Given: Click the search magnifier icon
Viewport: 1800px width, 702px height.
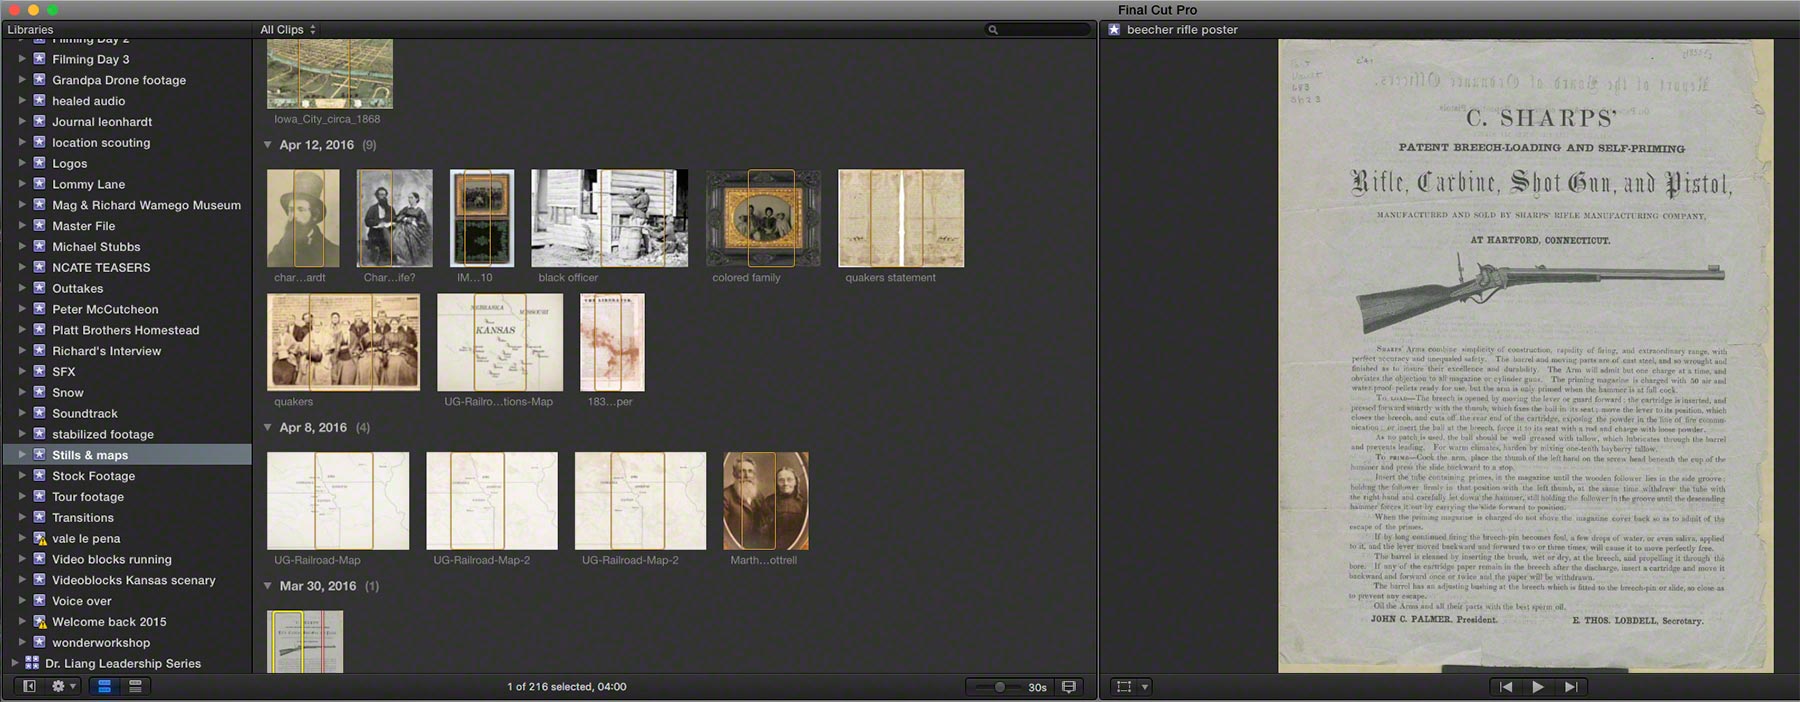Looking at the screenshot, I should tap(993, 30).
